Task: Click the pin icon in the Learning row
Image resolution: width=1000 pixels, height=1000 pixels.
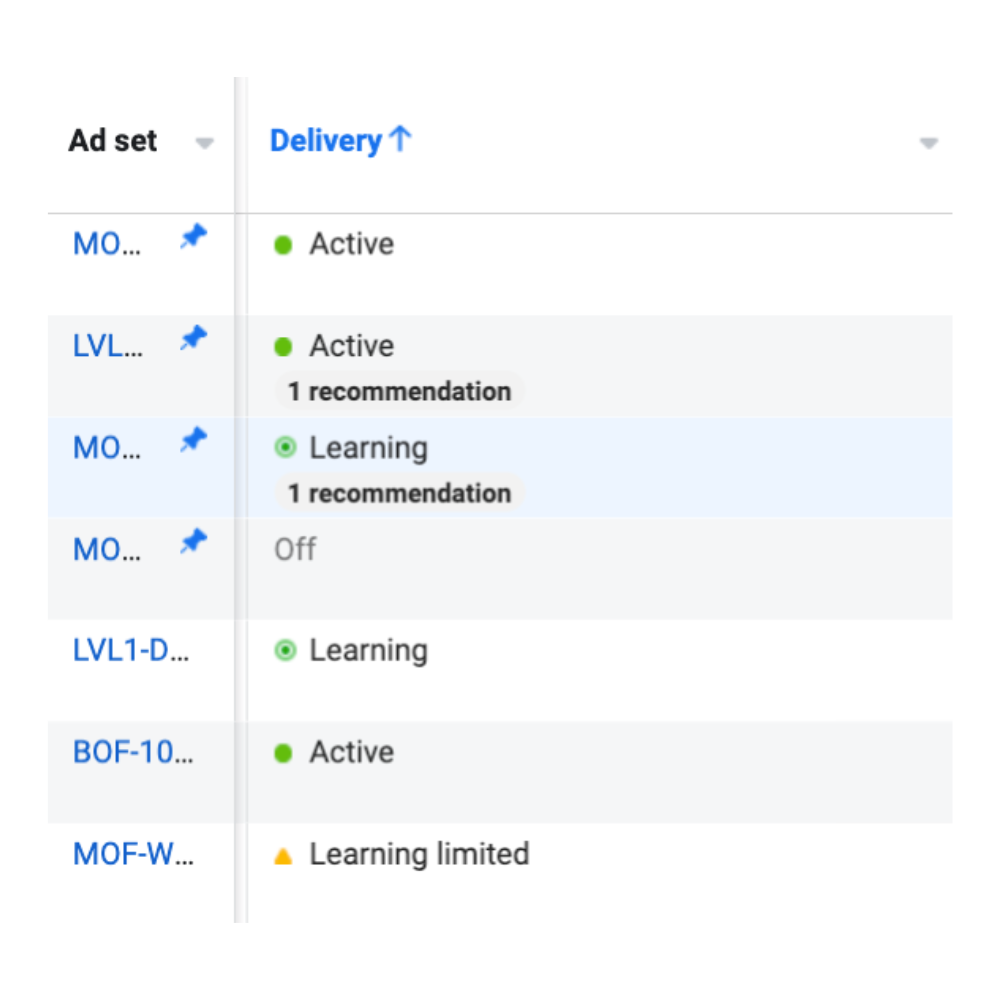Action: [x=193, y=439]
